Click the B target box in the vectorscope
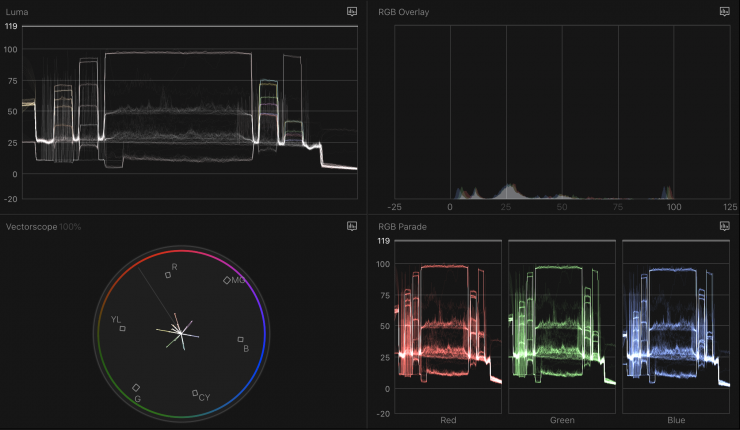 pyautogui.click(x=240, y=340)
